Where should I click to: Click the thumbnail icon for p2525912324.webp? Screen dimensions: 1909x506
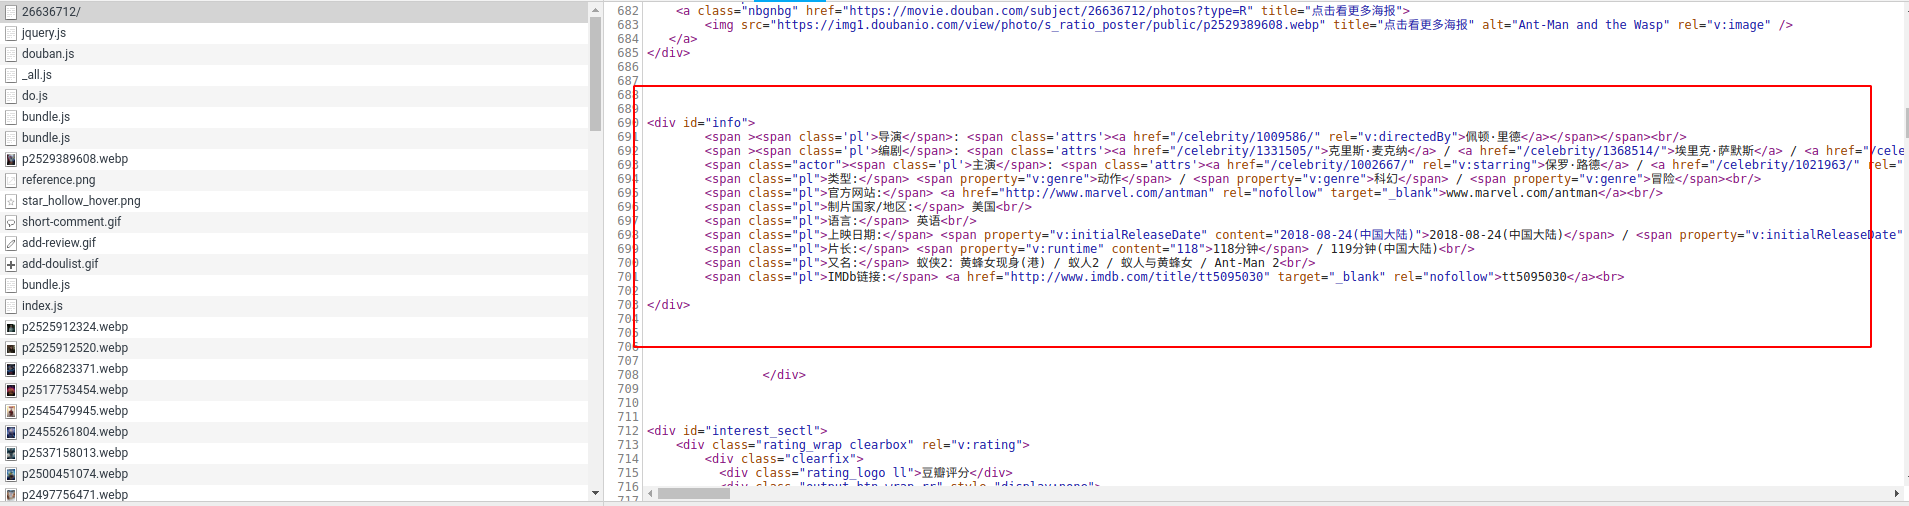(x=11, y=327)
